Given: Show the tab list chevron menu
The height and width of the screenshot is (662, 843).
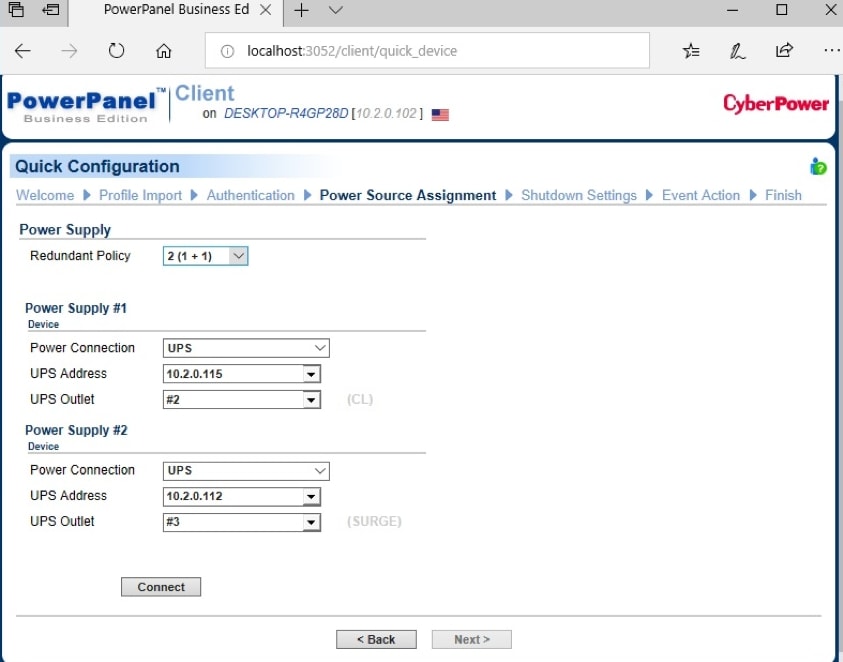Looking at the screenshot, I should coord(336,10).
